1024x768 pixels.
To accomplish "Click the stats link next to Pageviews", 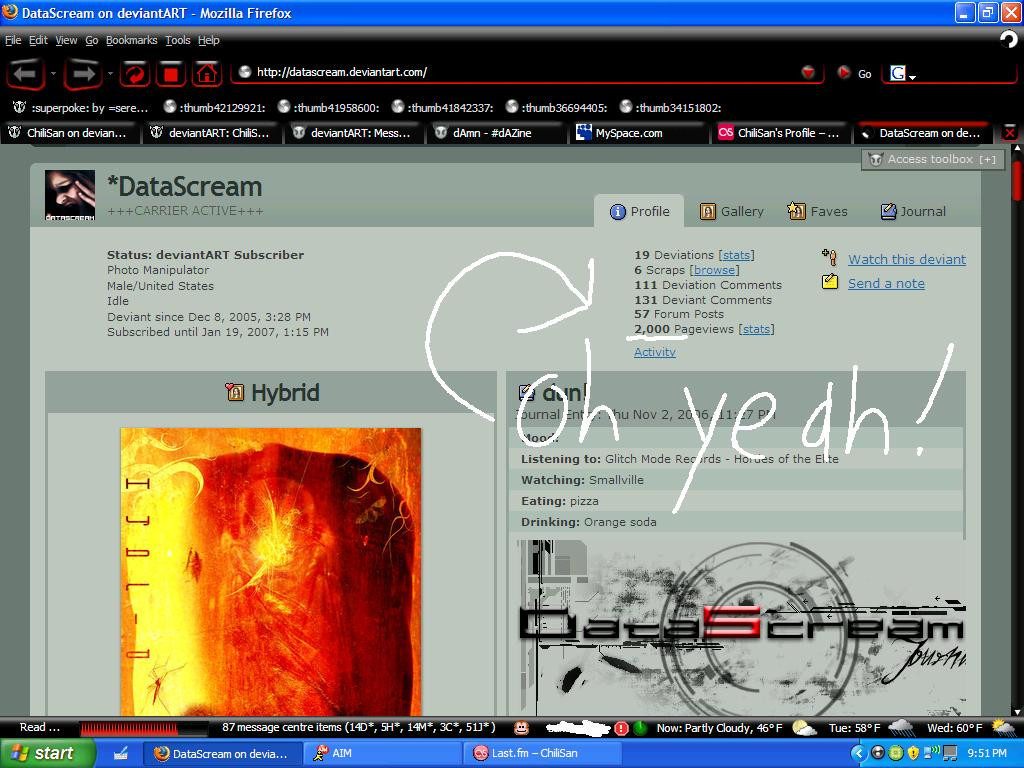I will pyautogui.click(x=756, y=329).
